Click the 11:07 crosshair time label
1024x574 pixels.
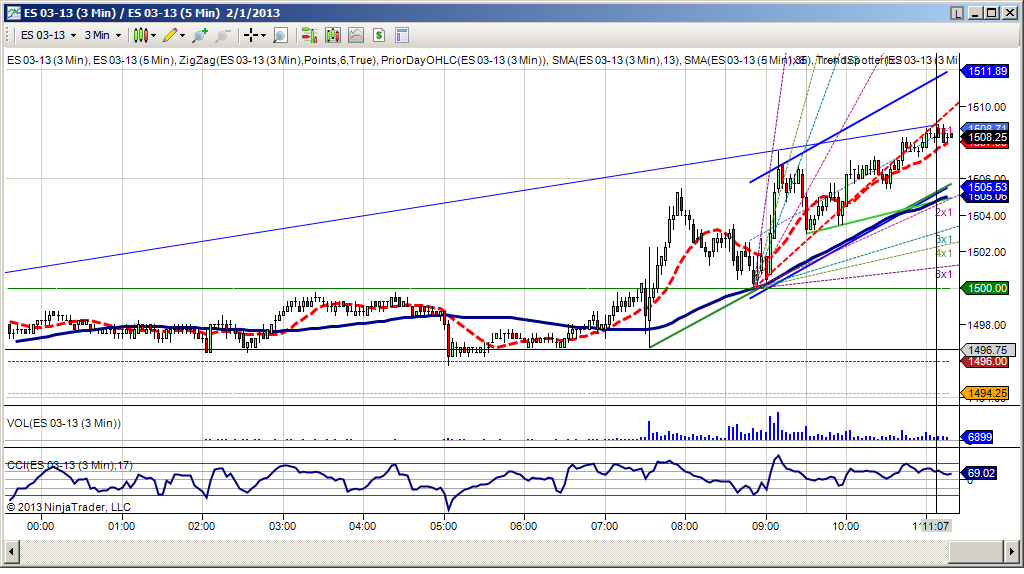click(935, 526)
